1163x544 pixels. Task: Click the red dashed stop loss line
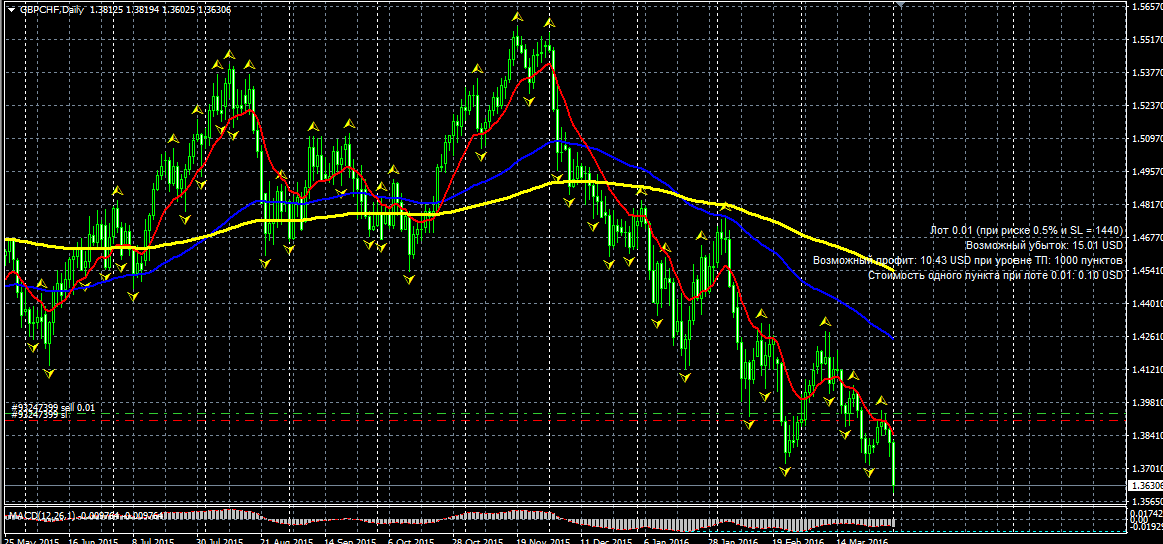point(564,420)
